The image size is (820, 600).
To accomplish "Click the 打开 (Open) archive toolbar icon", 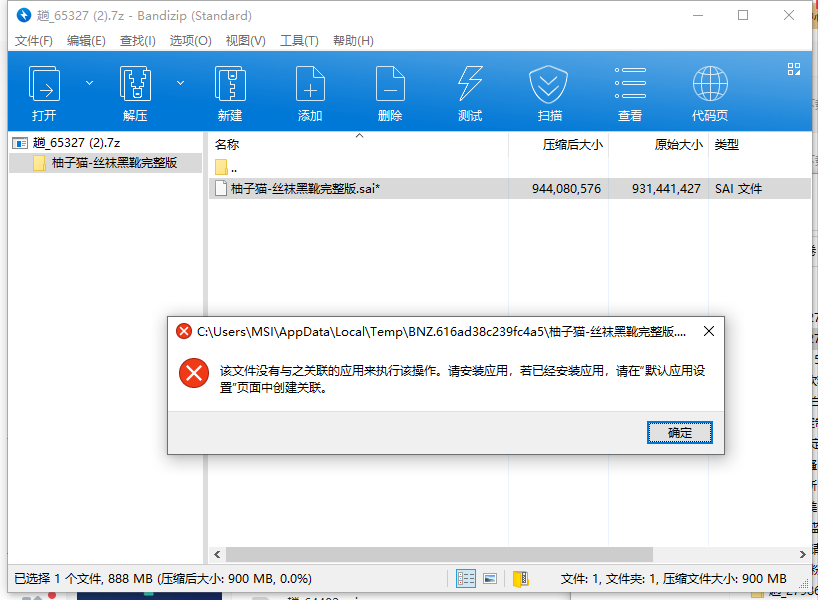I will [x=44, y=85].
